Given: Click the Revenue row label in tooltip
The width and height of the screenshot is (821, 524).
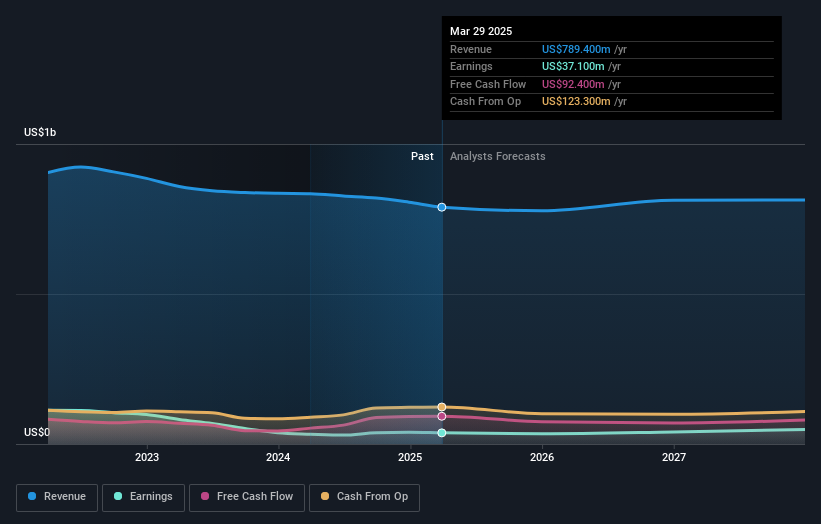Looking at the screenshot, I should pos(471,49).
